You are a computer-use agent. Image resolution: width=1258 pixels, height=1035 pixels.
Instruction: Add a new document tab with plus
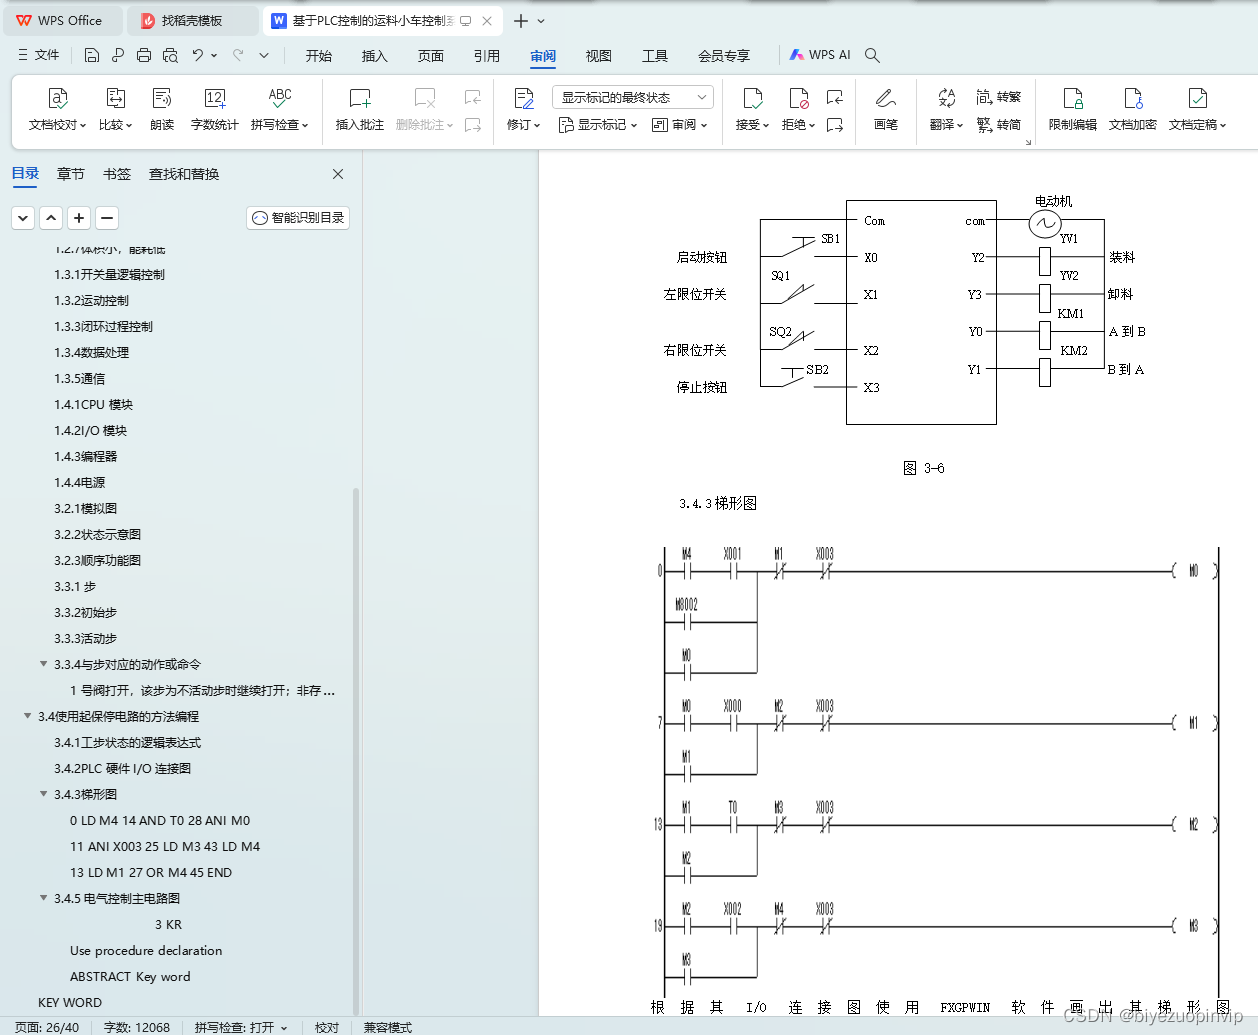521,20
